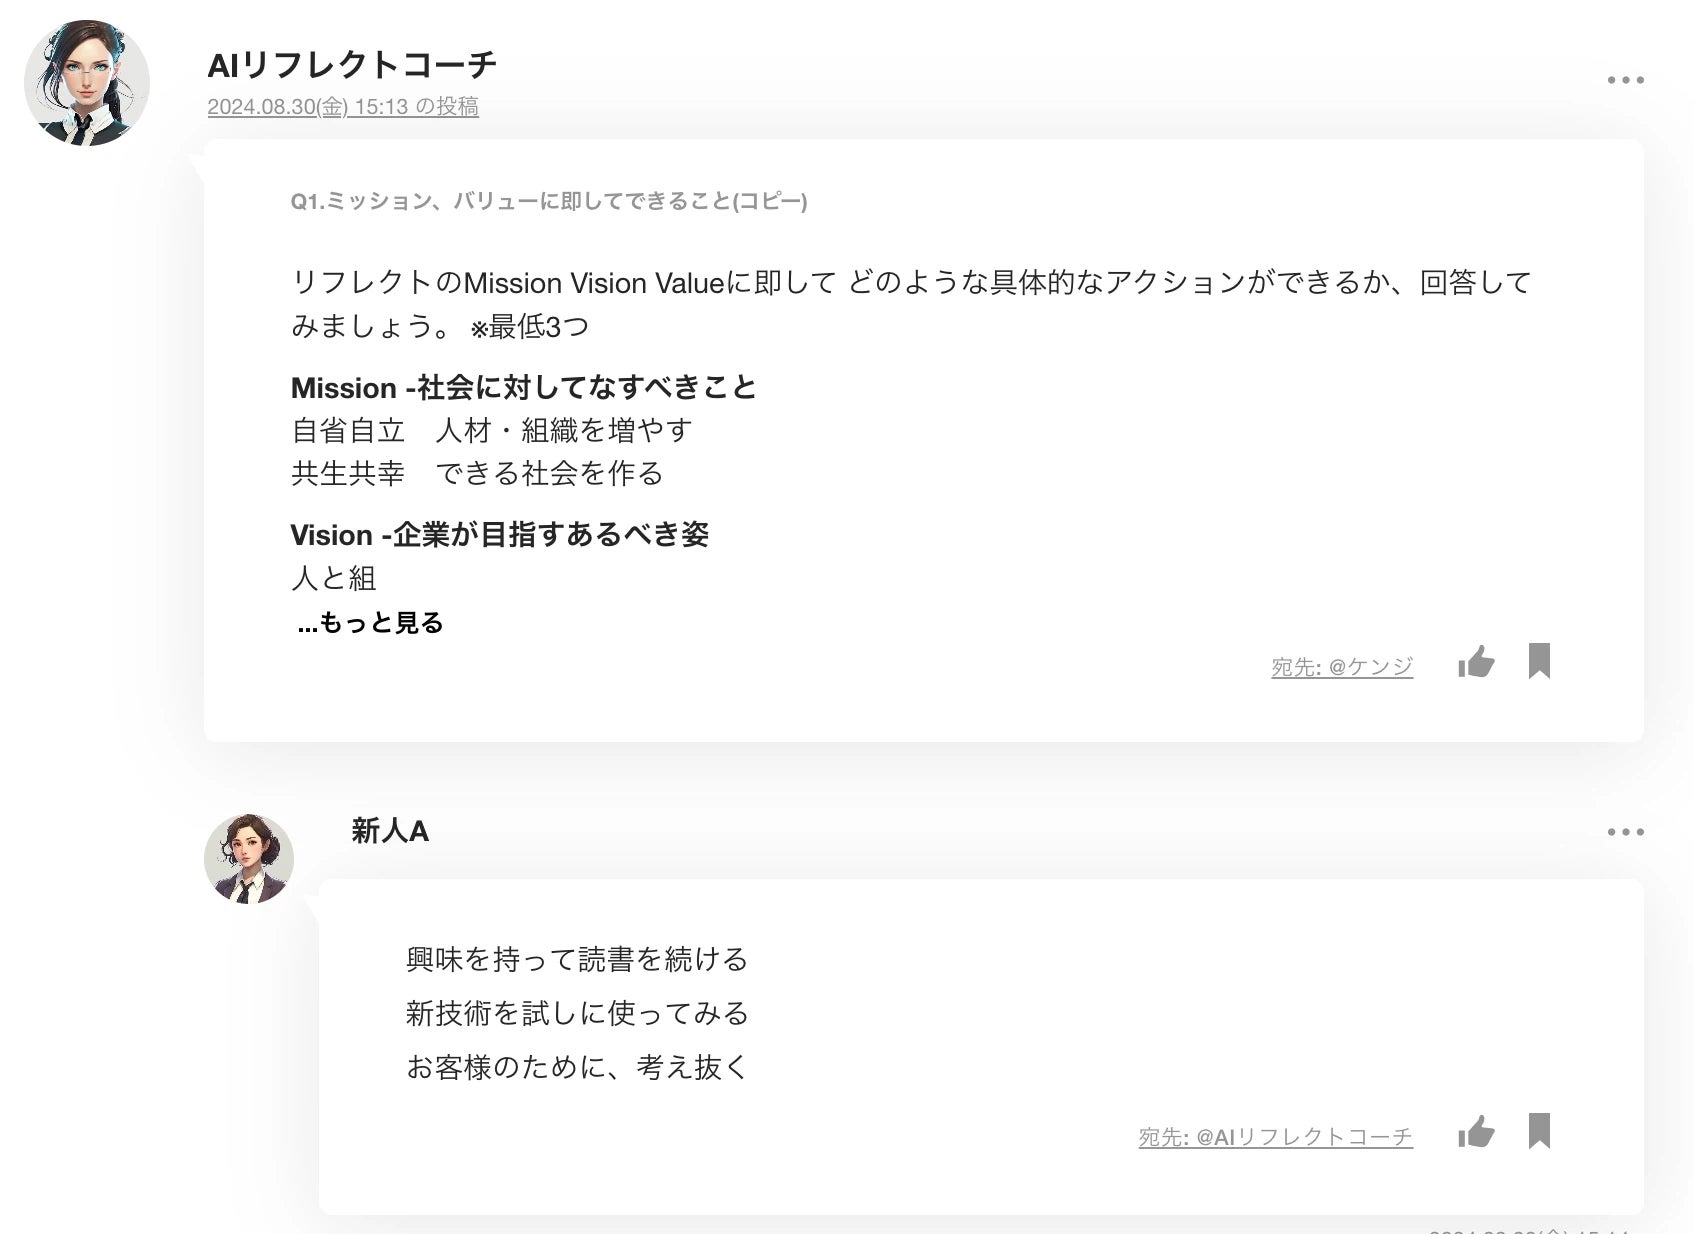Like 新人A's reply
Viewport: 1694px width, 1234px height.
(1476, 1132)
